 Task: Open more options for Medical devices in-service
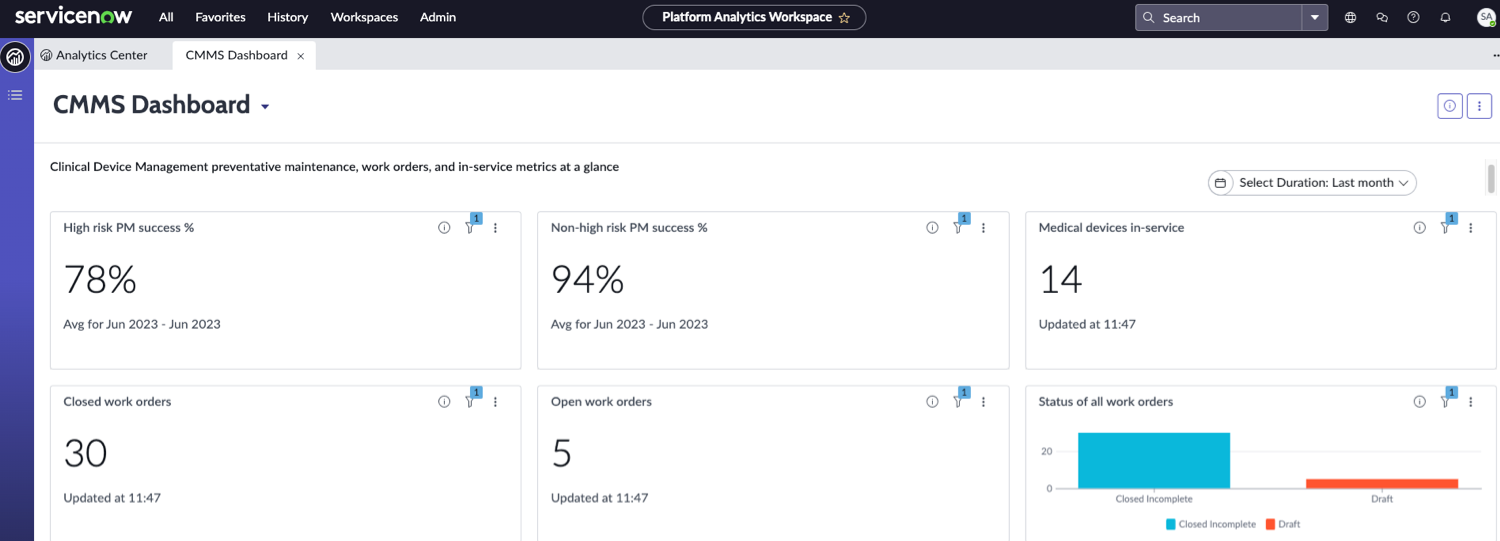(1470, 228)
